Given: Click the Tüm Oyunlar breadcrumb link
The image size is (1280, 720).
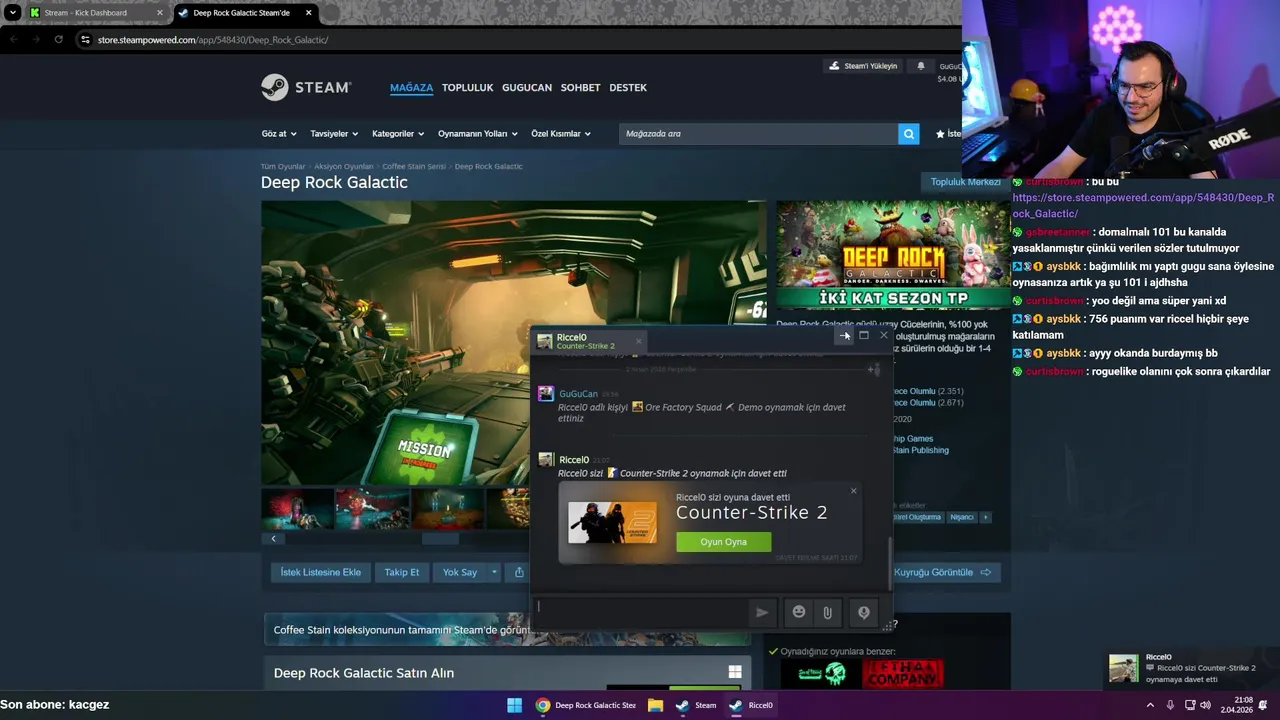Looking at the screenshot, I should coord(283,166).
